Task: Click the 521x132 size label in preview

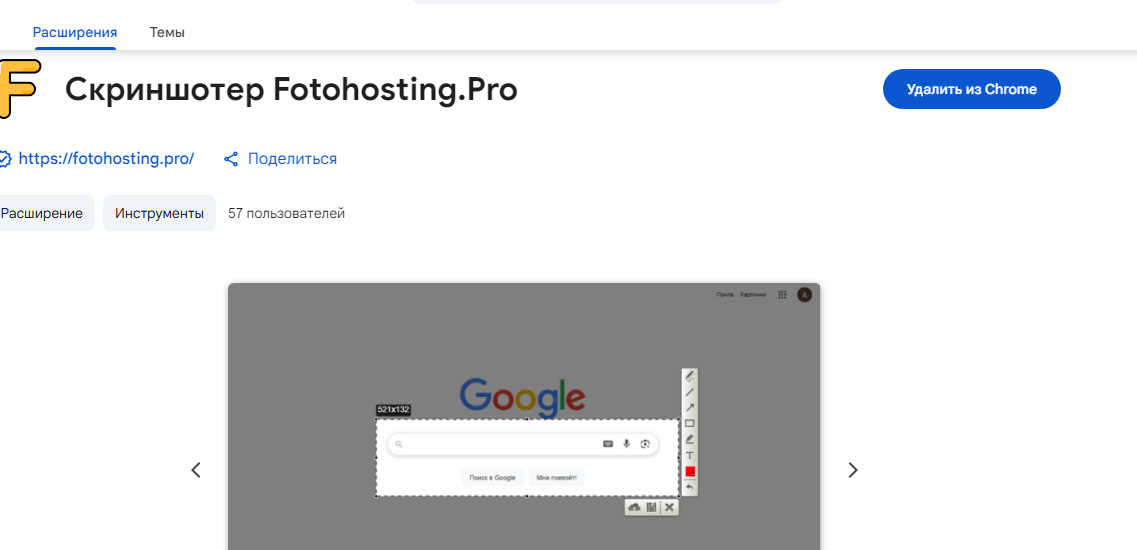Action: click(x=394, y=410)
